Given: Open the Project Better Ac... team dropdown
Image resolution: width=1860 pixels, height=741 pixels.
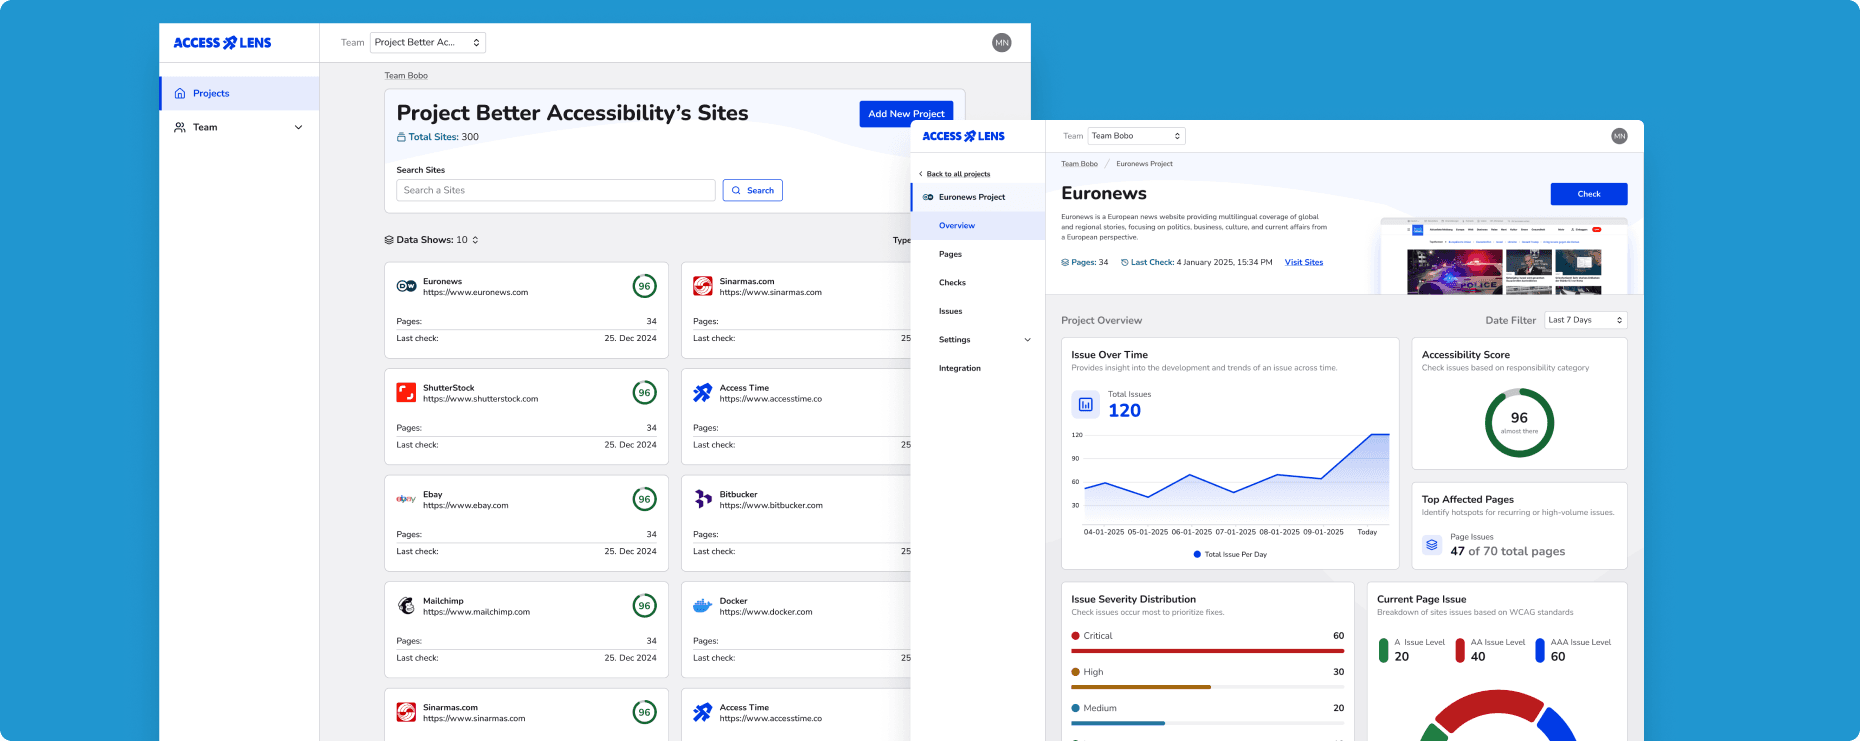Looking at the screenshot, I should tap(427, 43).
